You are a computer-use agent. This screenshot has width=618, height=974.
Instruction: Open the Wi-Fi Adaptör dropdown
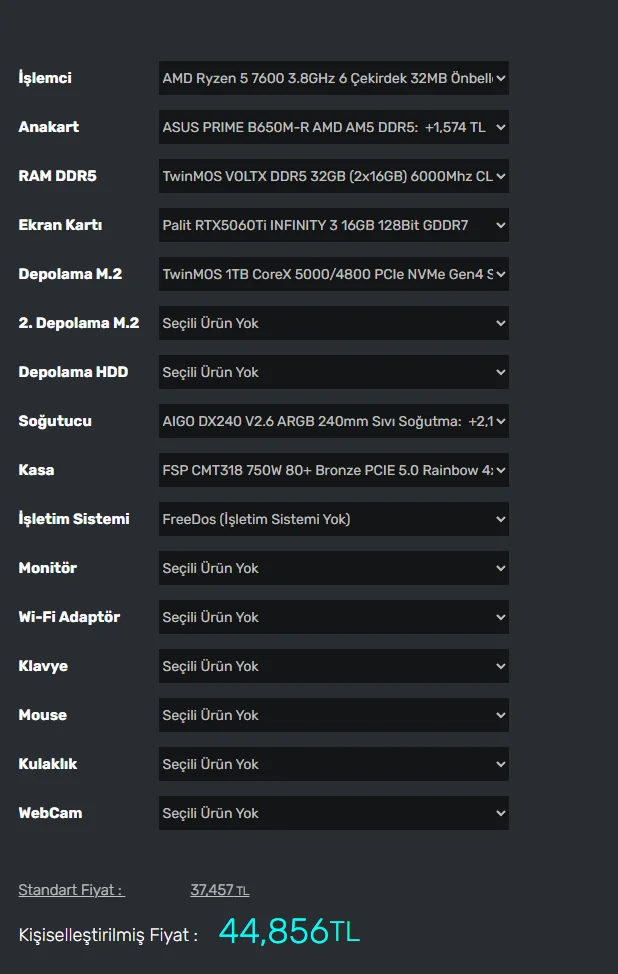pyautogui.click(x=333, y=617)
